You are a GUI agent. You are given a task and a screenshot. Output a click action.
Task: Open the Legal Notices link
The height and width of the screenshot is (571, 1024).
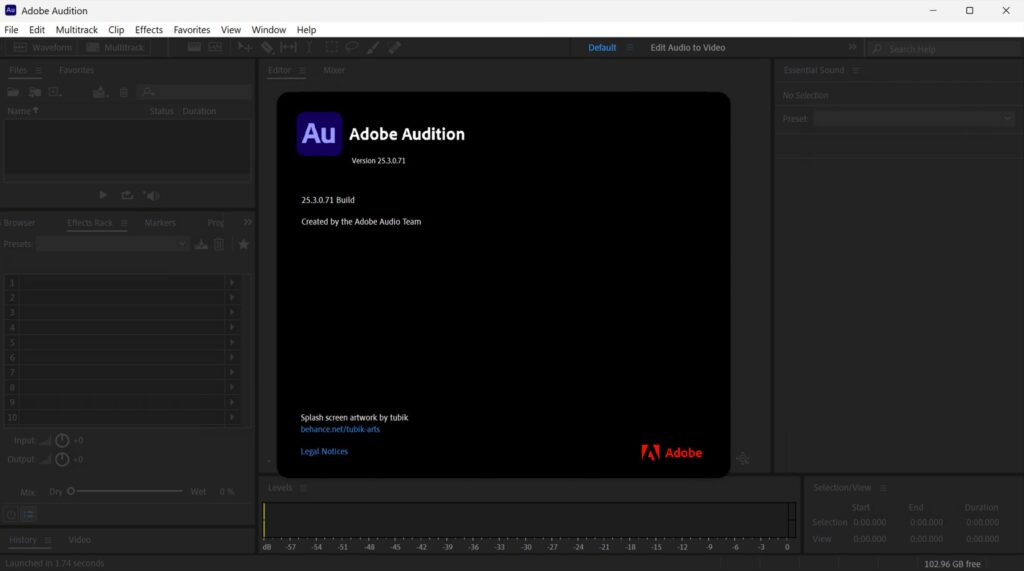(x=324, y=451)
